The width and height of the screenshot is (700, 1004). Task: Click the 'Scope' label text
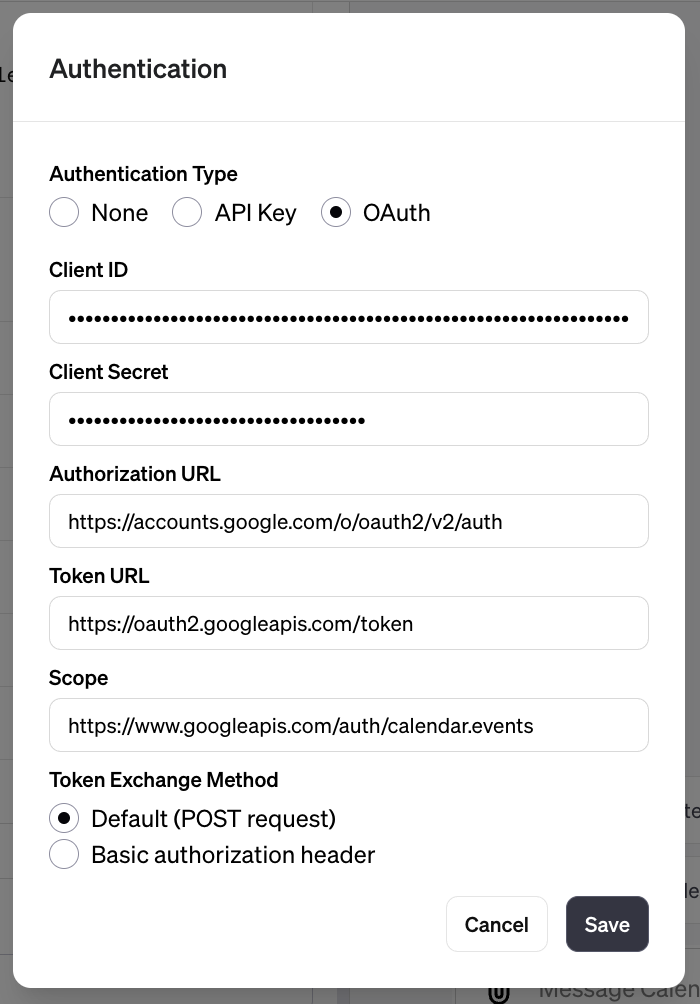pos(79,678)
